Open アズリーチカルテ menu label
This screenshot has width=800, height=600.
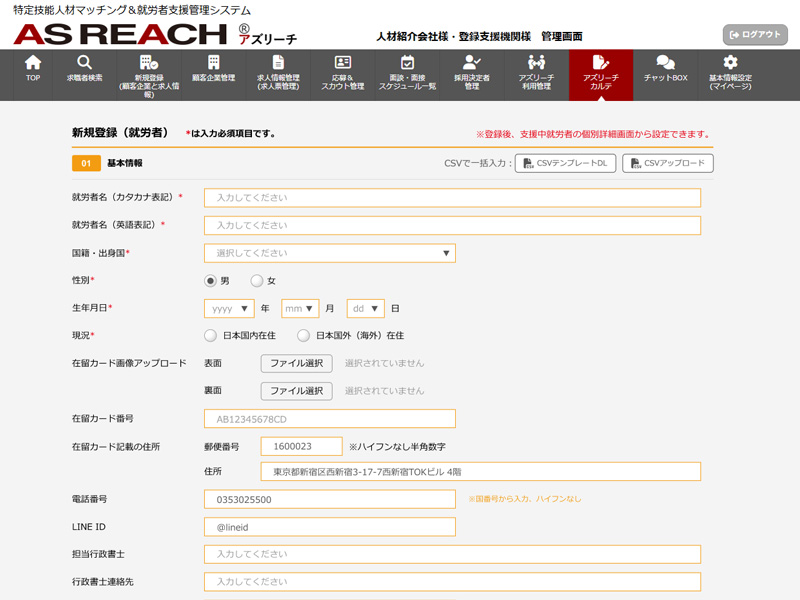(601, 82)
